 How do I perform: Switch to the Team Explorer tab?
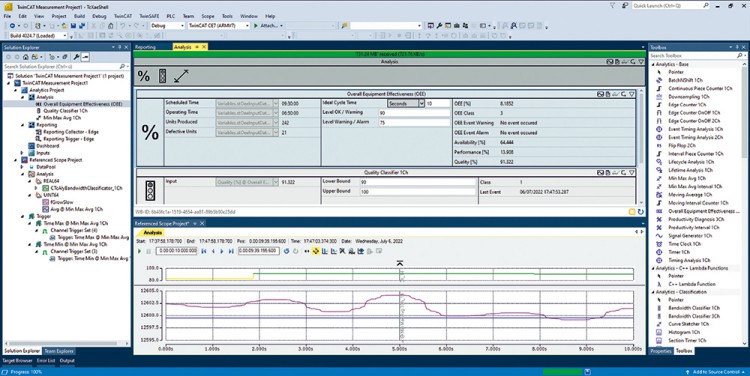pyautogui.click(x=59, y=351)
